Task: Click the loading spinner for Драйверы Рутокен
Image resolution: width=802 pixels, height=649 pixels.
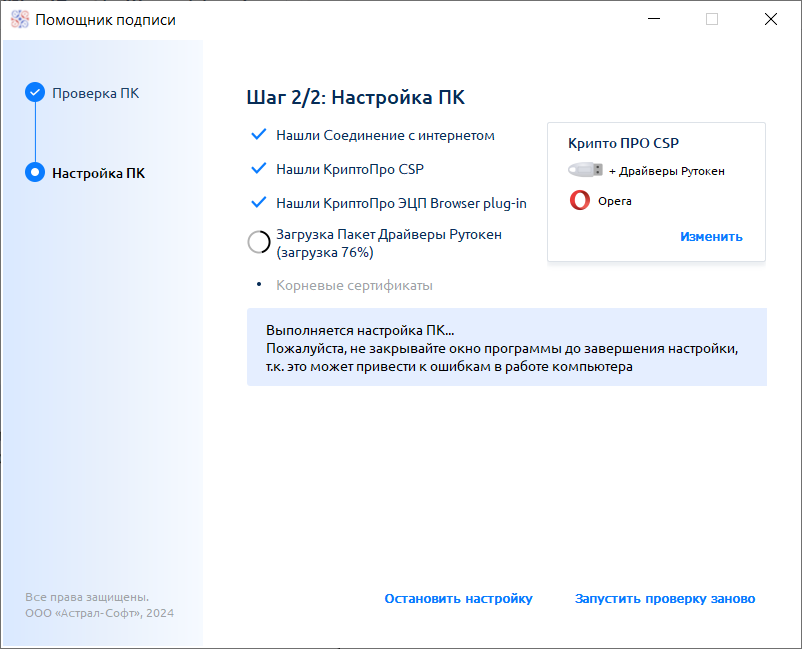Action: coord(259,242)
